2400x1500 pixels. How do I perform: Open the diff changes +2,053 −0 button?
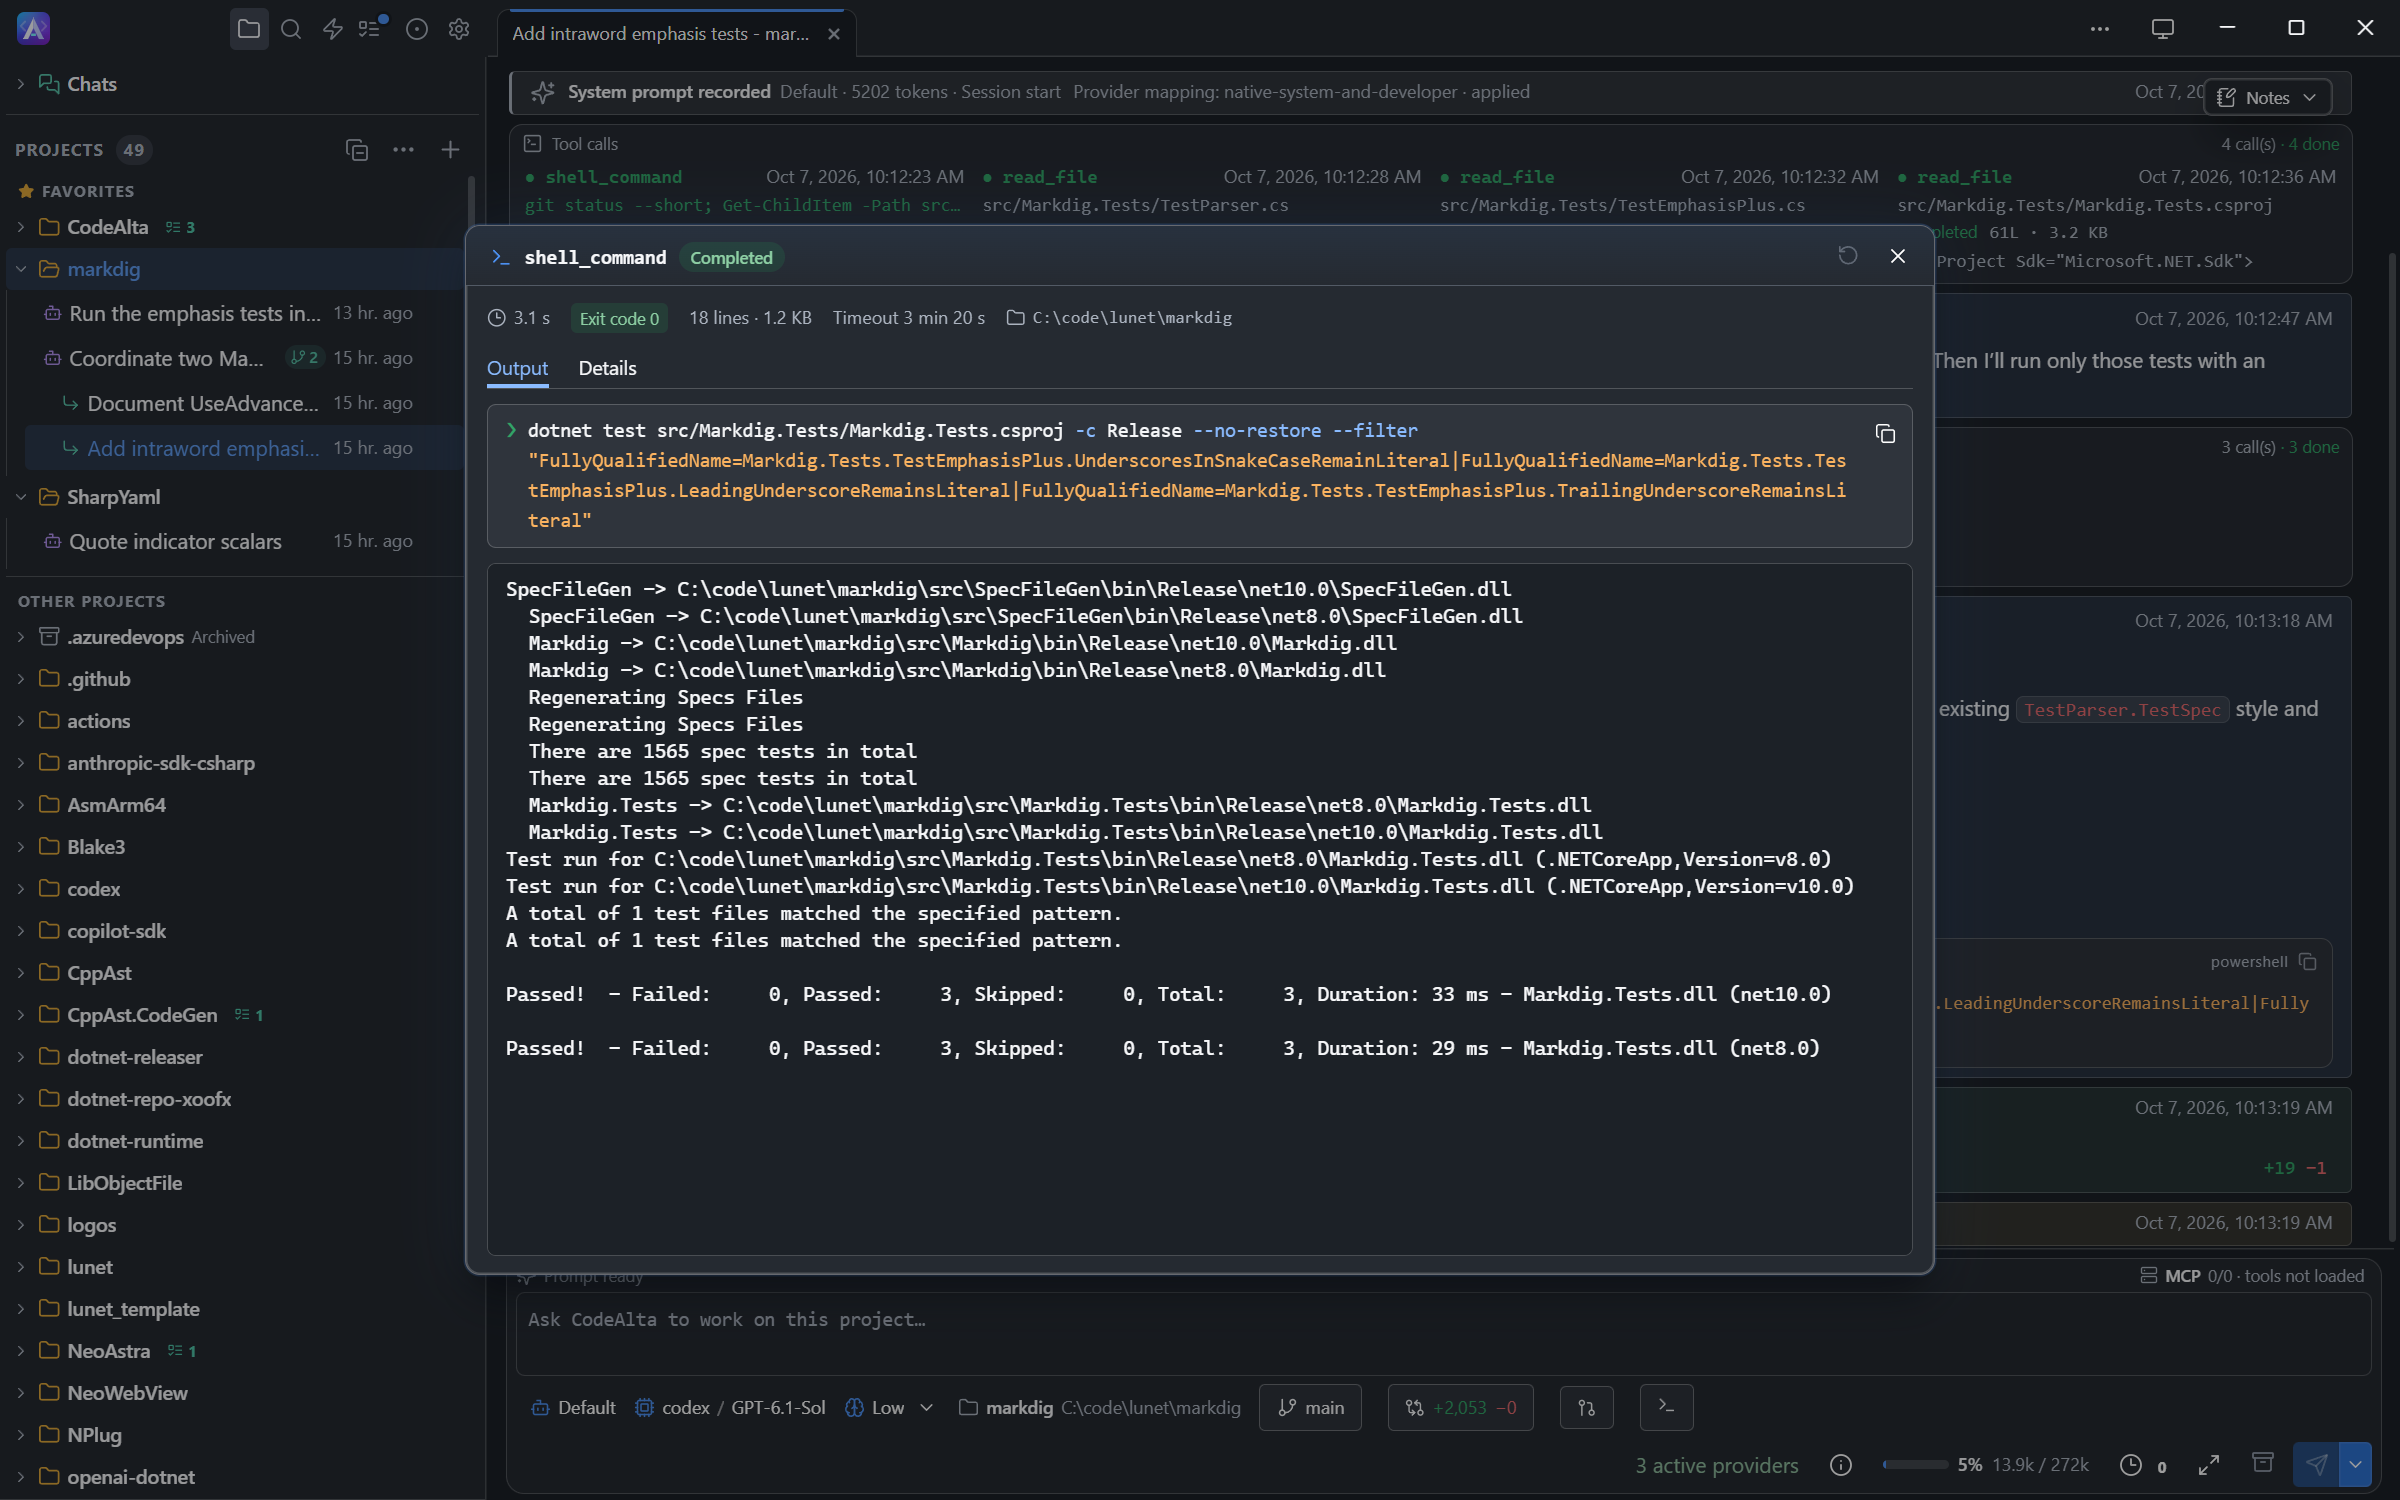[x=1461, y=1407]
